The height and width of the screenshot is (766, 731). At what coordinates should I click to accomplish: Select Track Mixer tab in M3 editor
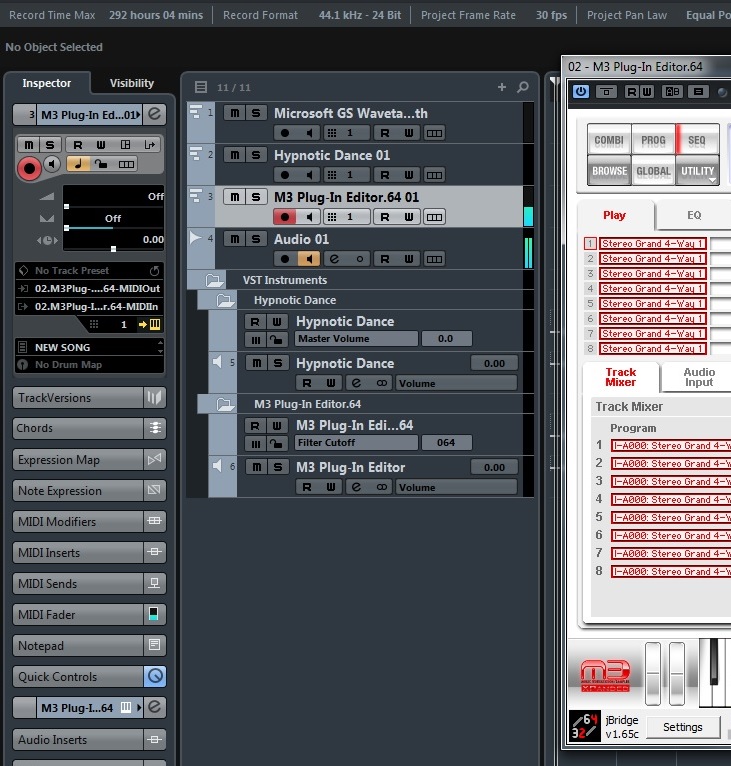click(621, 377)
